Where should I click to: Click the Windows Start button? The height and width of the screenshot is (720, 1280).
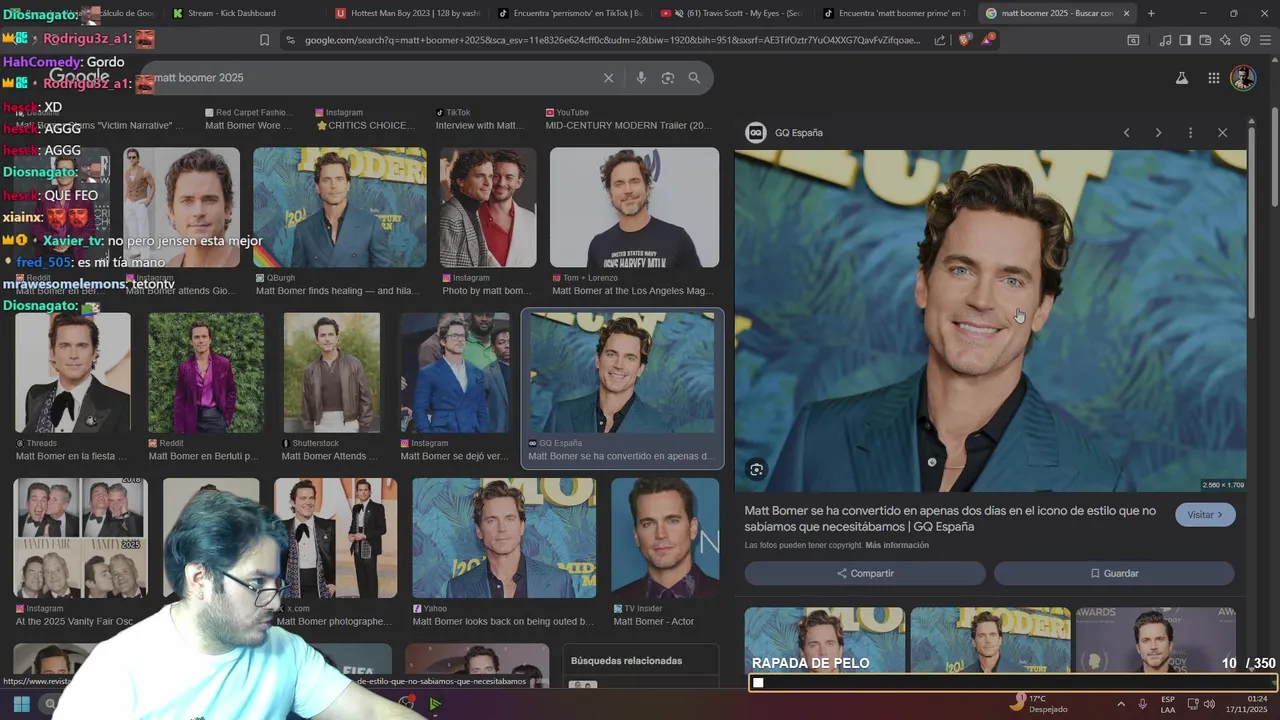tap(21, 704)
